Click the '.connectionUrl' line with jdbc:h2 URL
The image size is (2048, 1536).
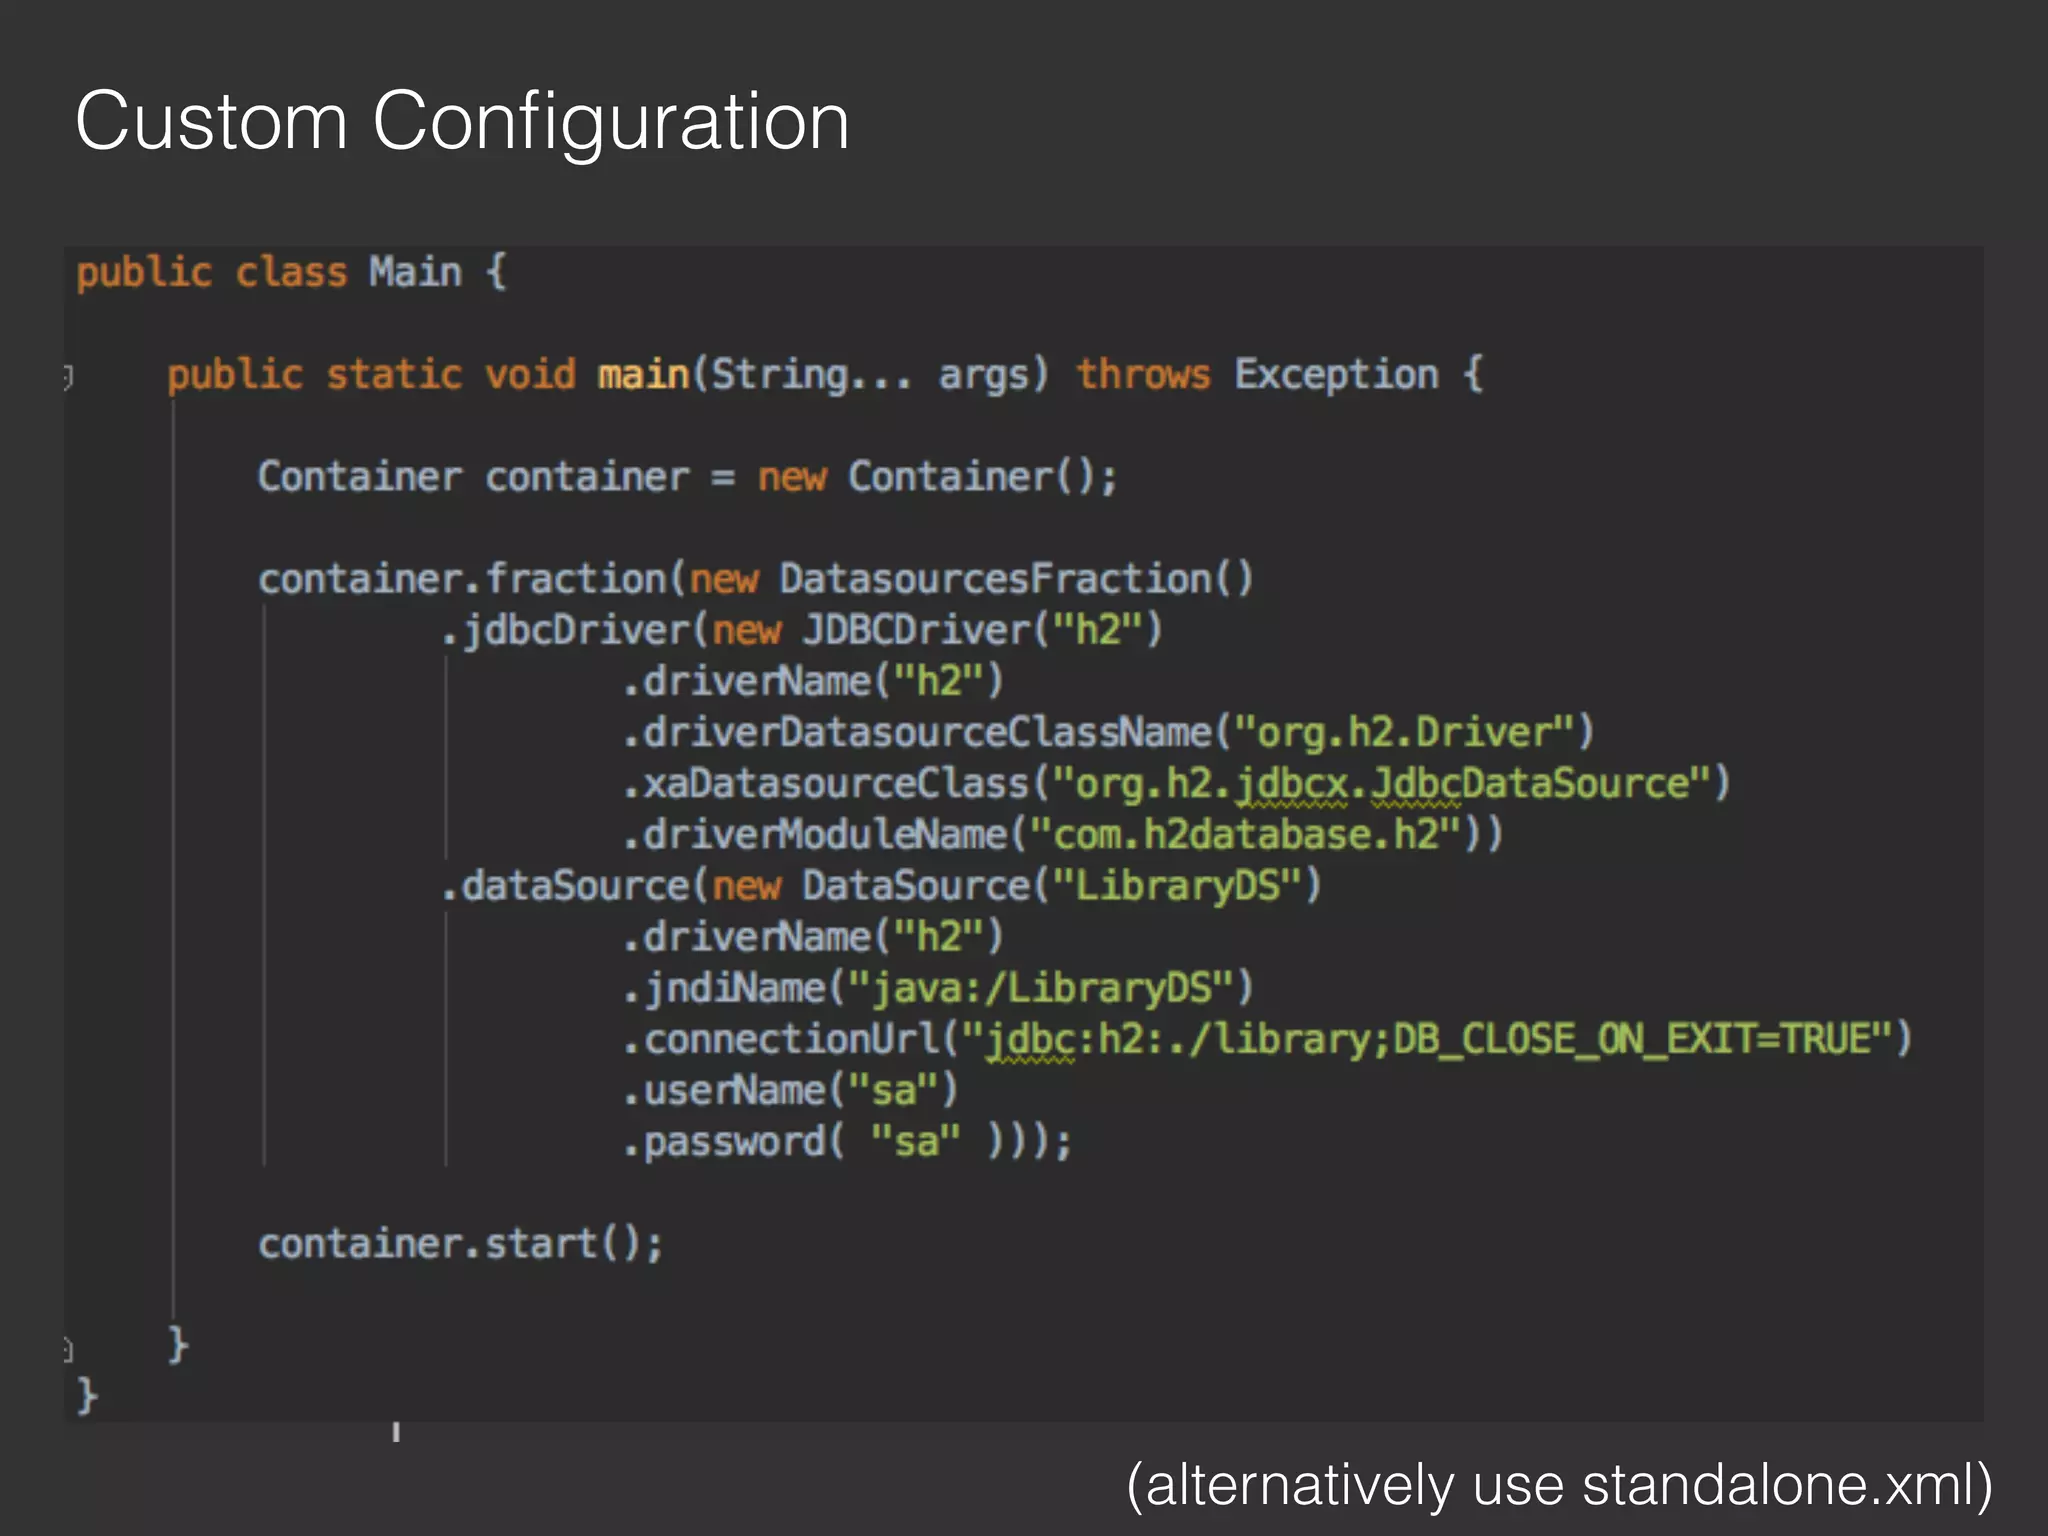click(1267, 1039)
